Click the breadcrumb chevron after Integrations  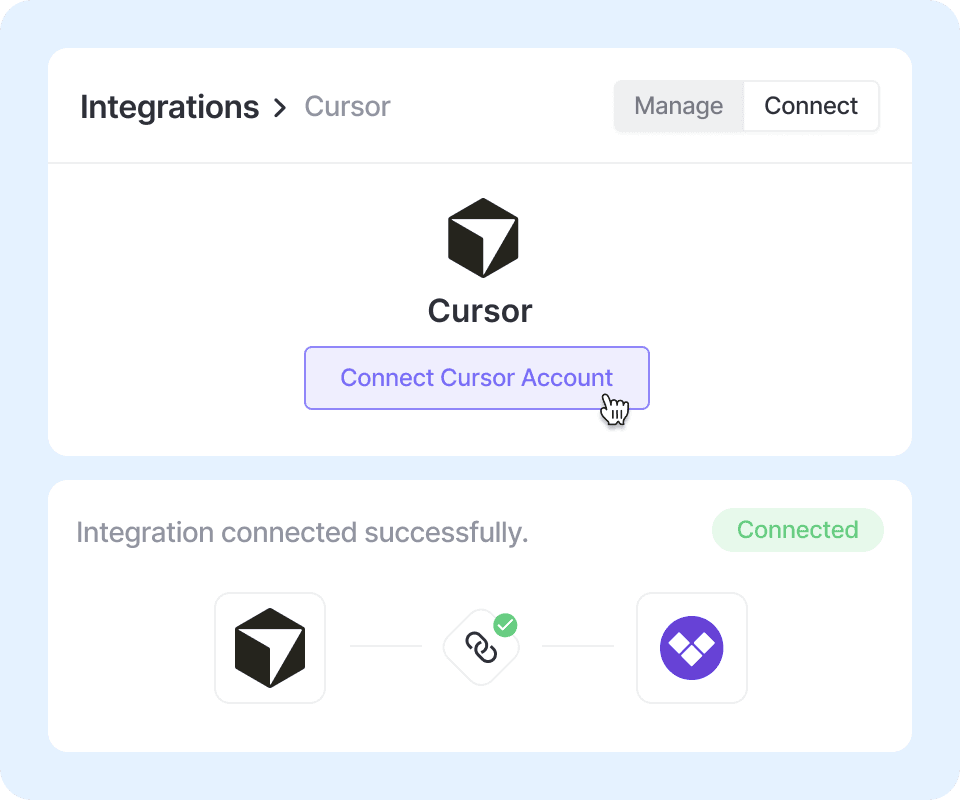click(x=280, y=107)
